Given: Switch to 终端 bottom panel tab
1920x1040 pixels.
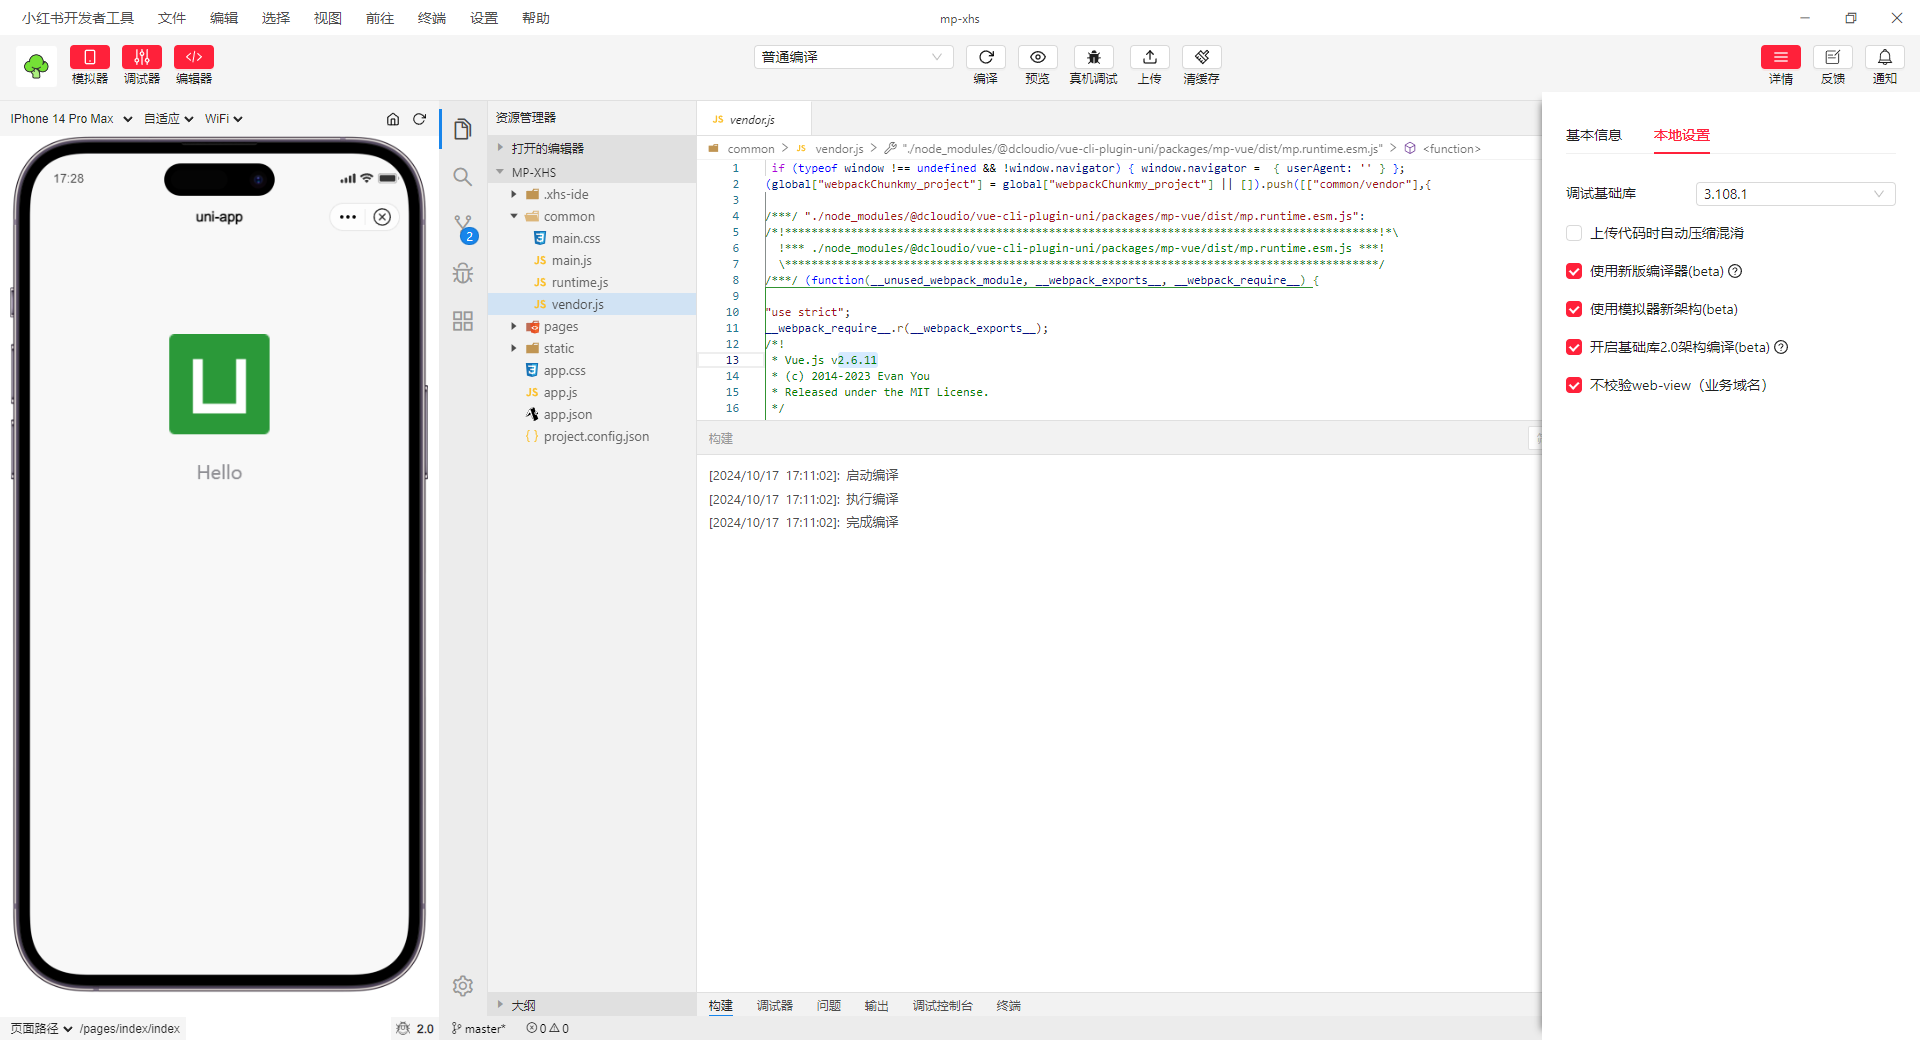Looking at the screenshot, I should tap(1009, 1005).
